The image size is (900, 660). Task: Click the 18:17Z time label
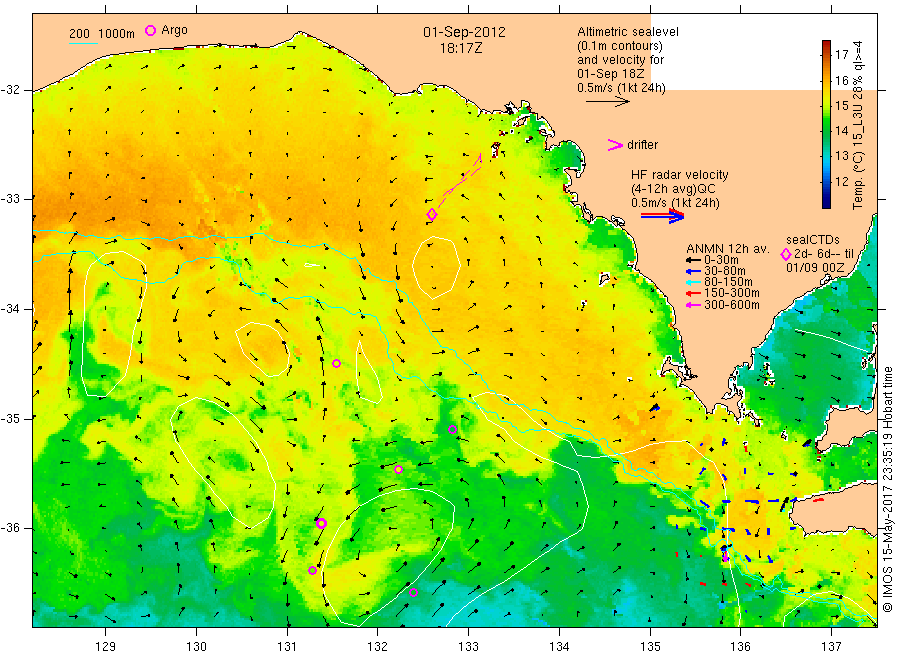pos(461,49)
